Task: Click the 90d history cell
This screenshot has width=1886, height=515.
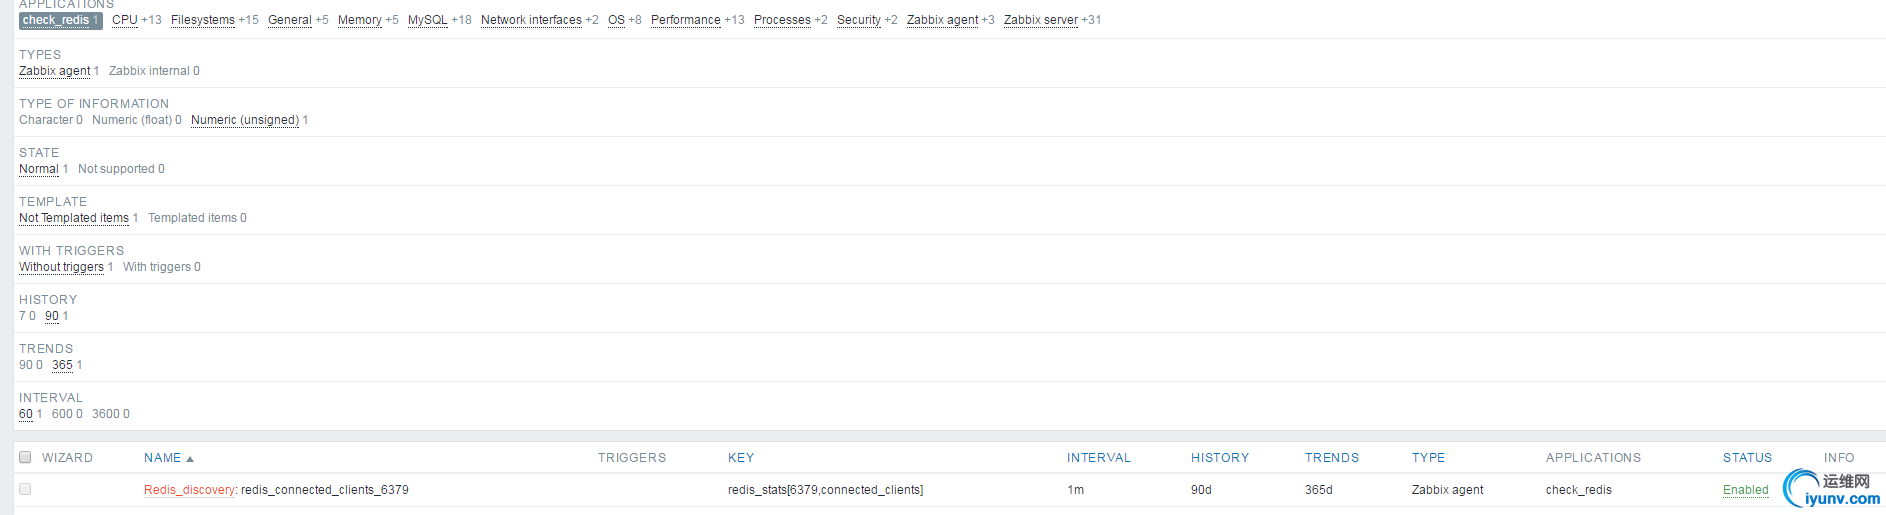Action: [x=1201, y=490]
